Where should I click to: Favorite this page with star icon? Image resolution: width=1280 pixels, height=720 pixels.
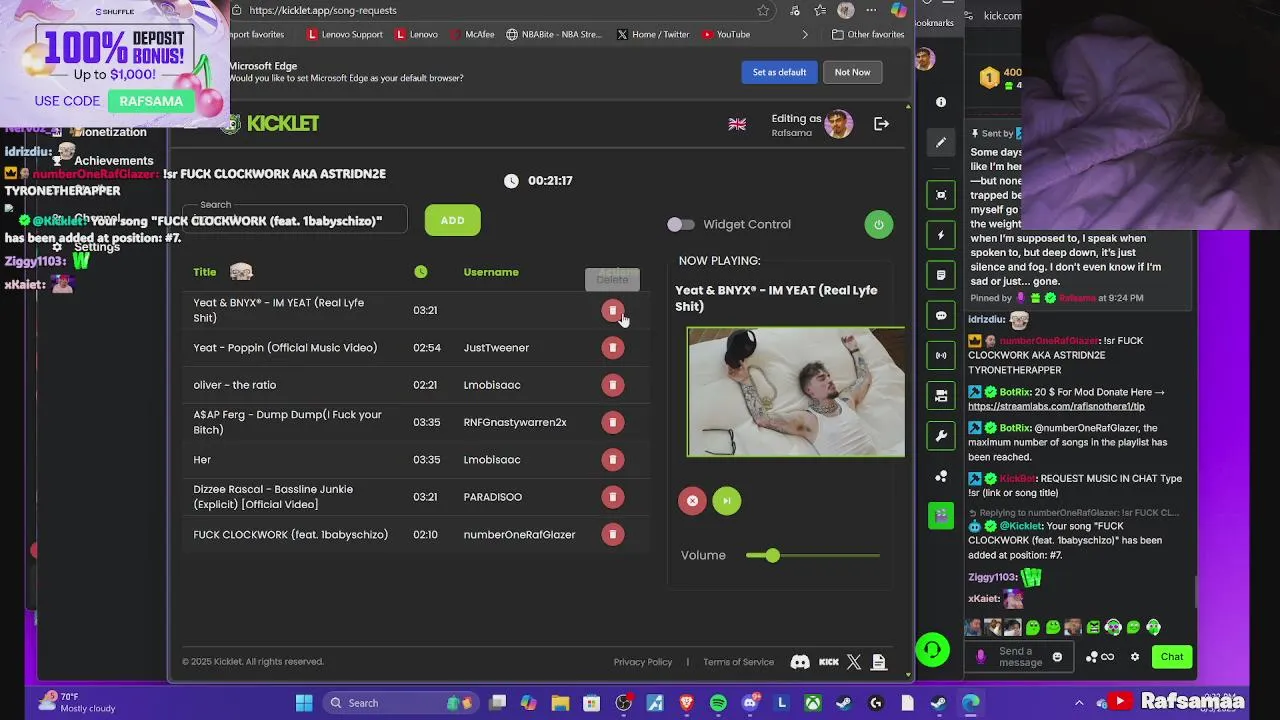(x=763, y=10)
